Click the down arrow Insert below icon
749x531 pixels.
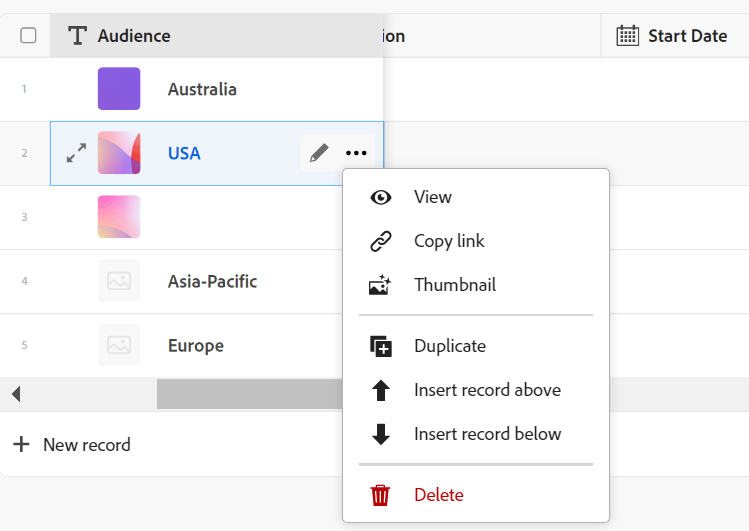380,434
